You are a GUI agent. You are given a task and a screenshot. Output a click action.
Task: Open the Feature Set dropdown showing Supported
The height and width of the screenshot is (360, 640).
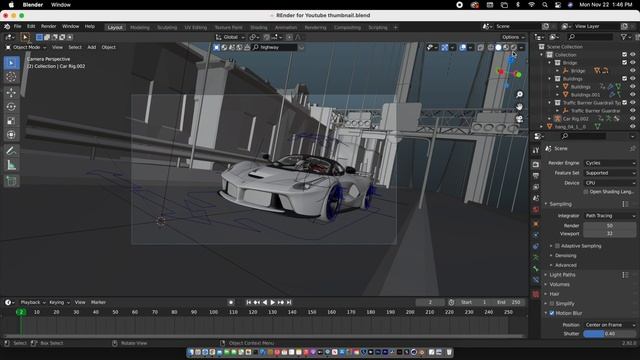(x=610, y=173)
